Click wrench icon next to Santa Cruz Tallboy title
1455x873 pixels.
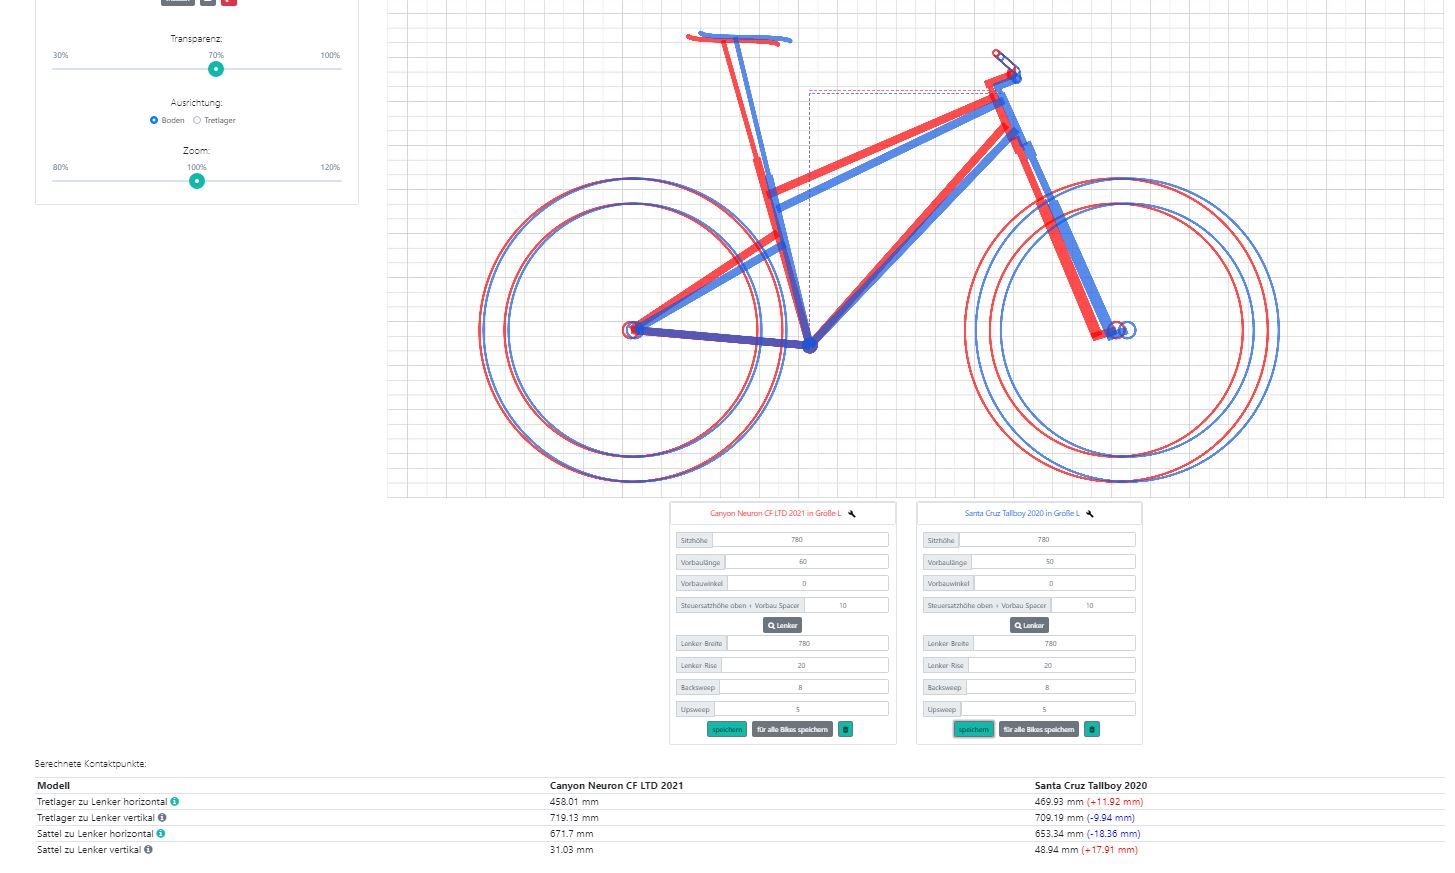pos(1090,514)
